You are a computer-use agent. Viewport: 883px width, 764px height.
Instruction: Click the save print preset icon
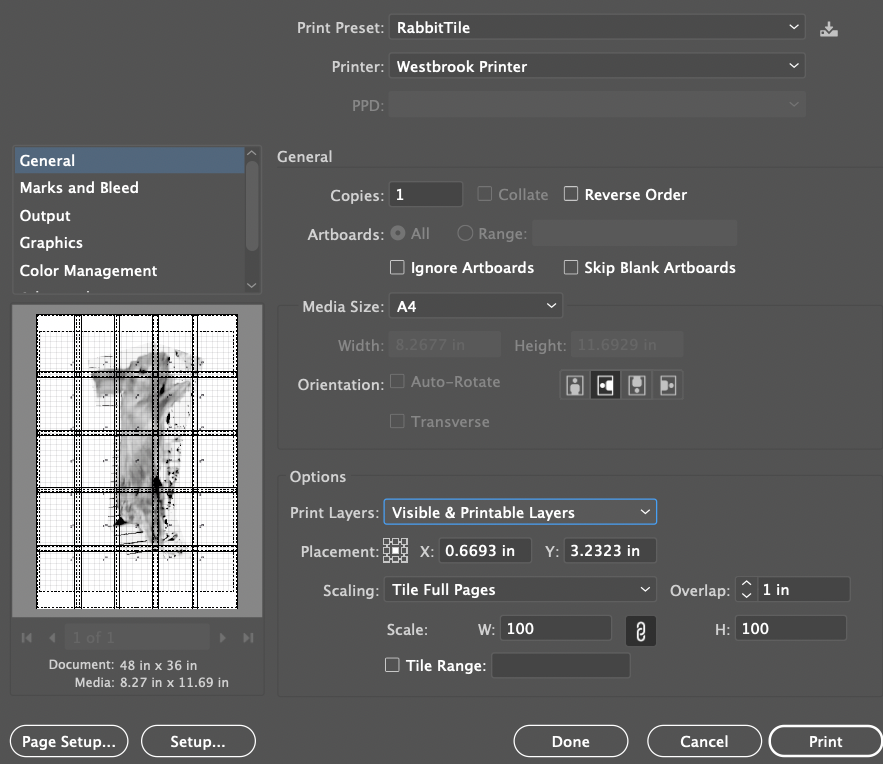(x=828, y=28)
